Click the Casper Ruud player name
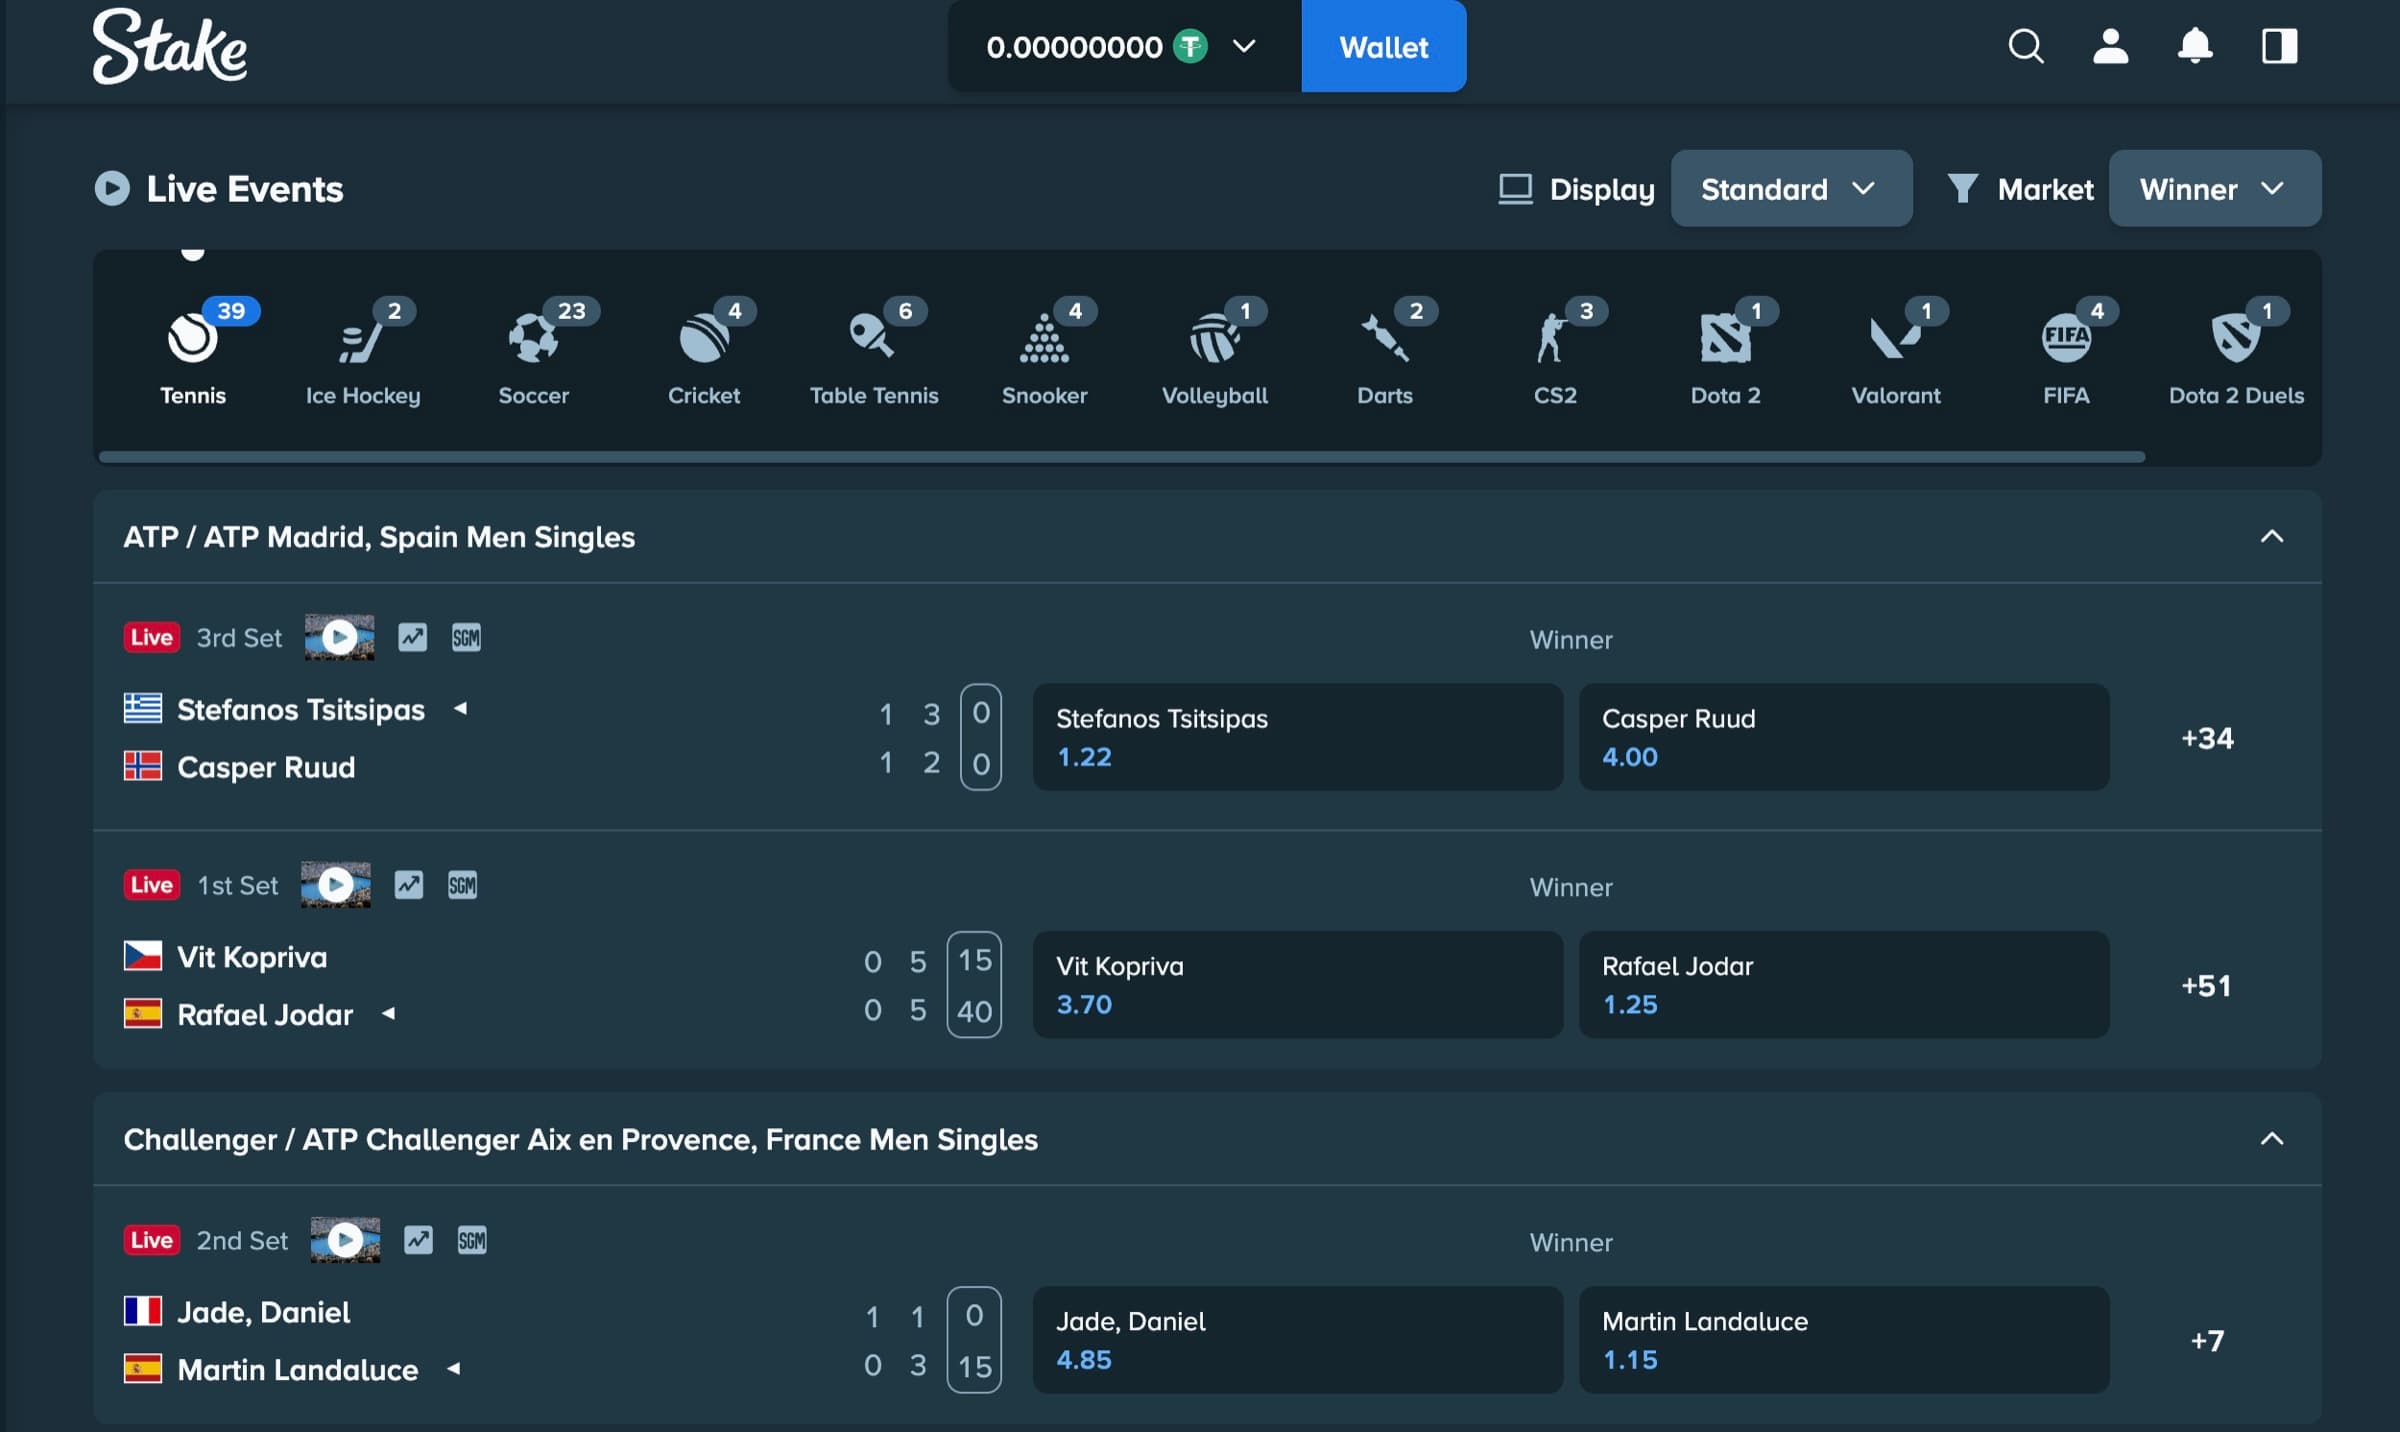Image resolution: width=2400 pixels, height=1432 pixels. point(266,767)
